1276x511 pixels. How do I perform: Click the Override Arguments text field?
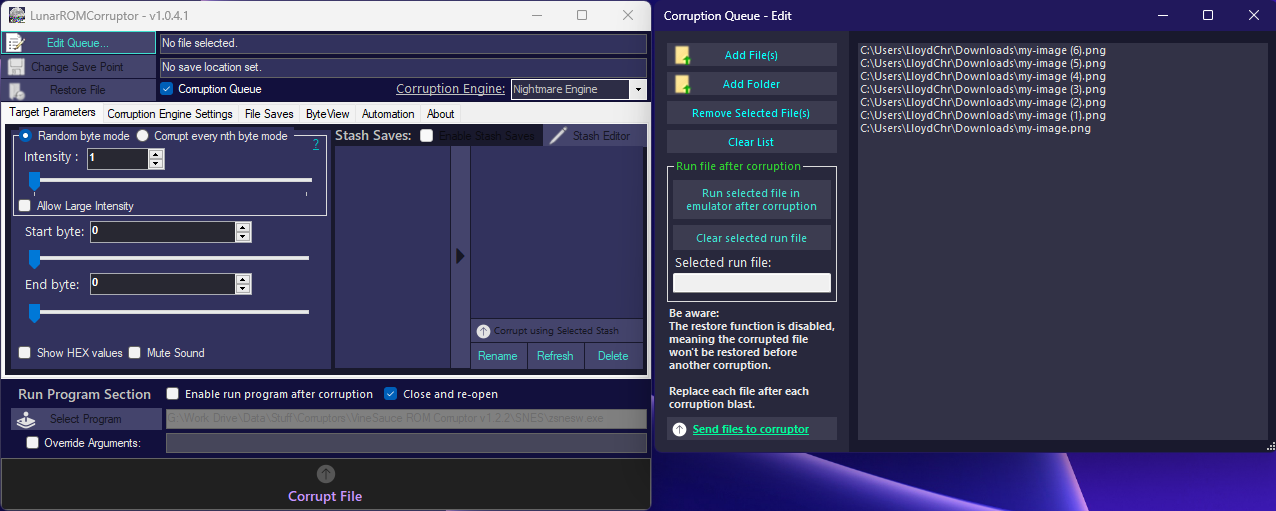[406, 443]
